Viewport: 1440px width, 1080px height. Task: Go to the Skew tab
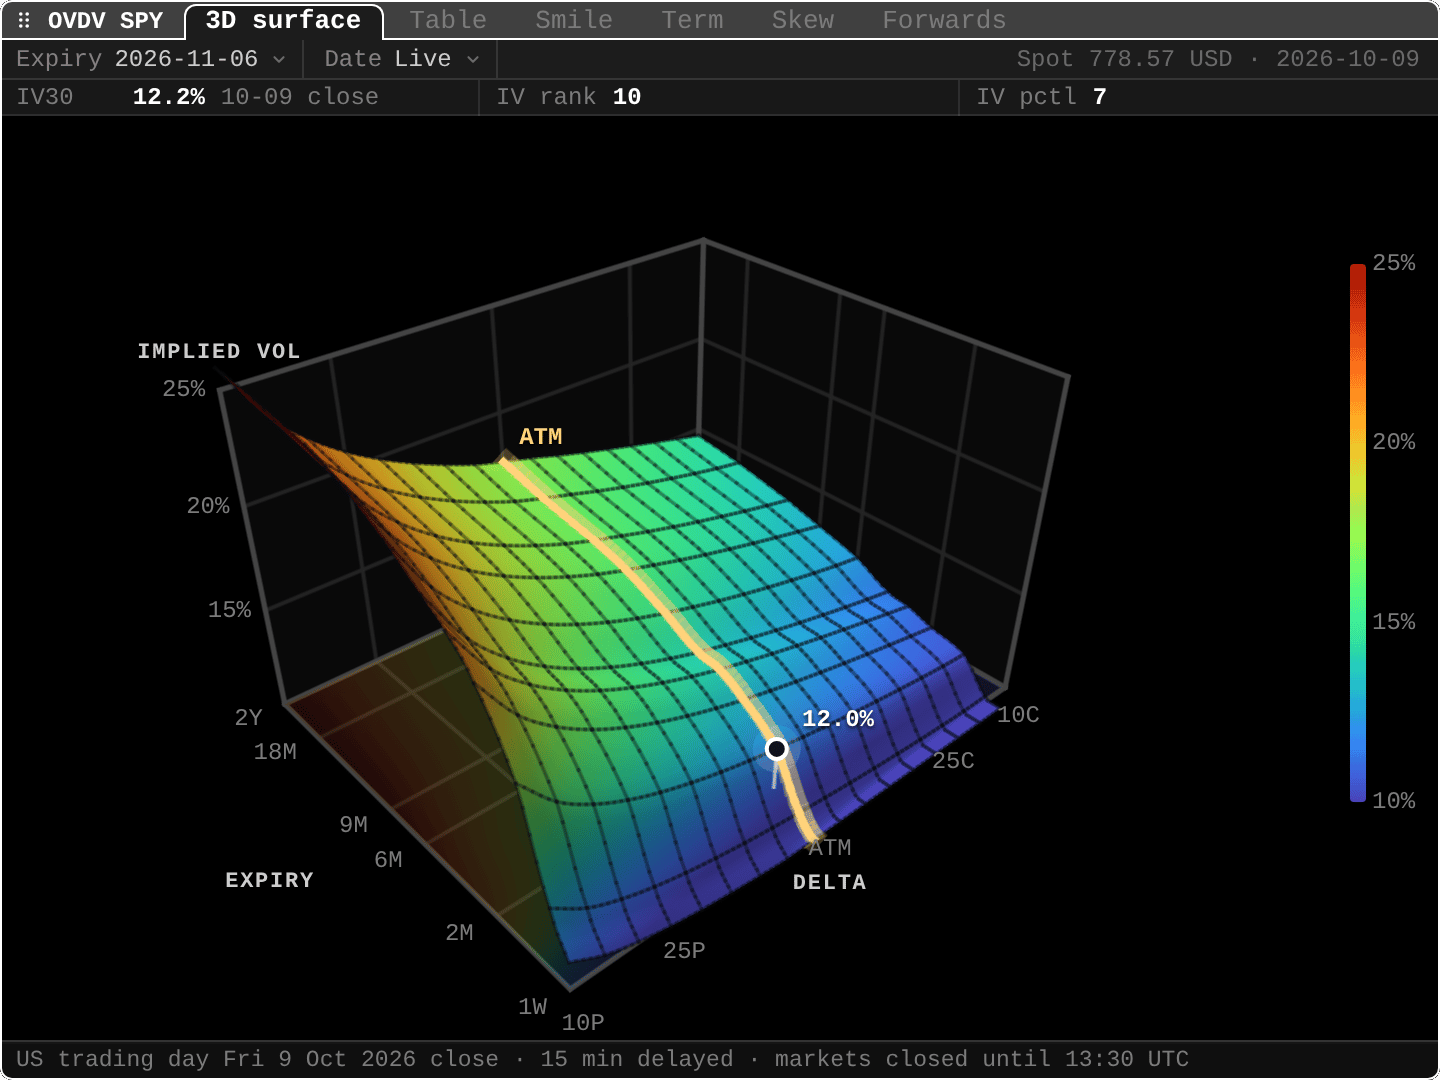coord(803,20)
